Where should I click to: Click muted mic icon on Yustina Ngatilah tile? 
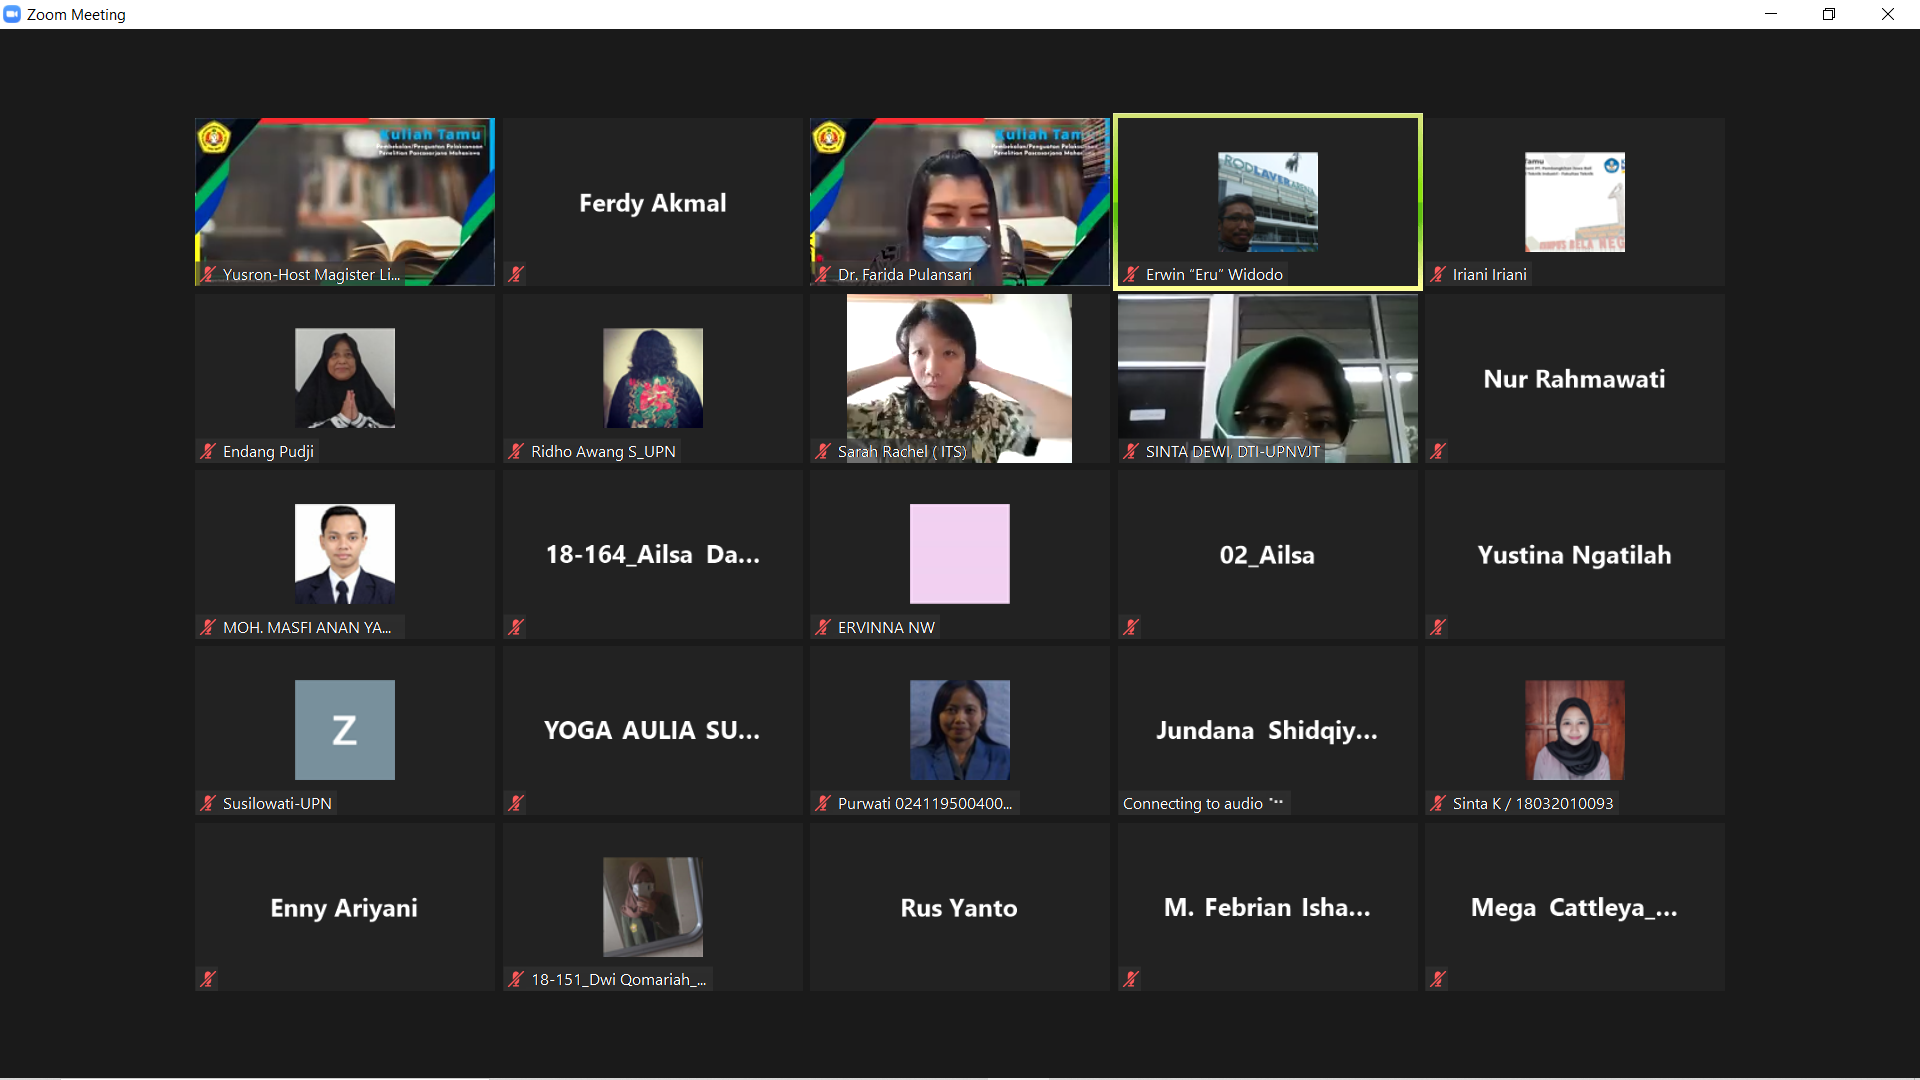(x=1438, y=627)
